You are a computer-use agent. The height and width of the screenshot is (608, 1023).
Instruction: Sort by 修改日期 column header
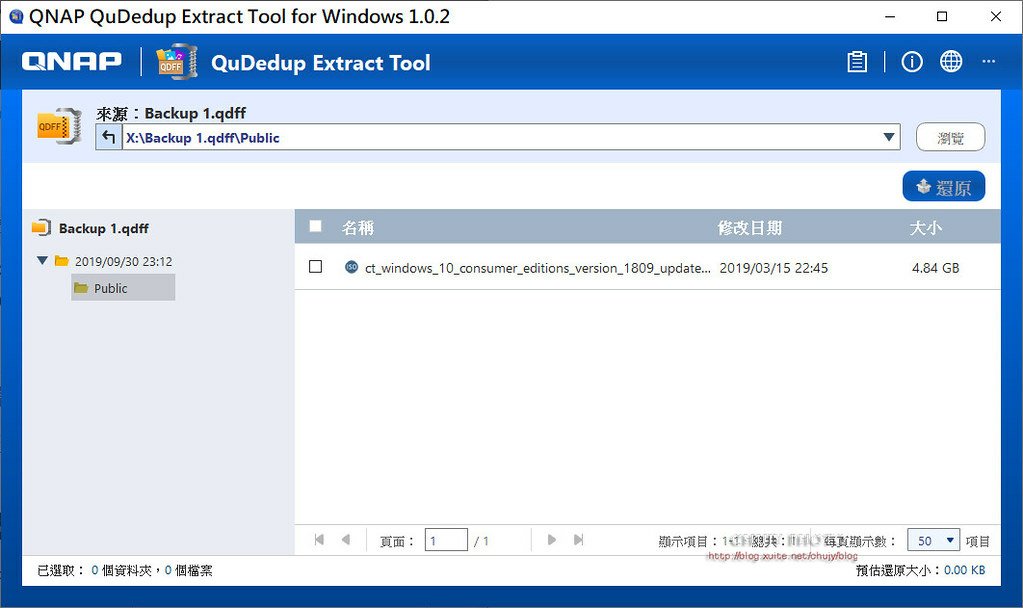click(750, 228)
